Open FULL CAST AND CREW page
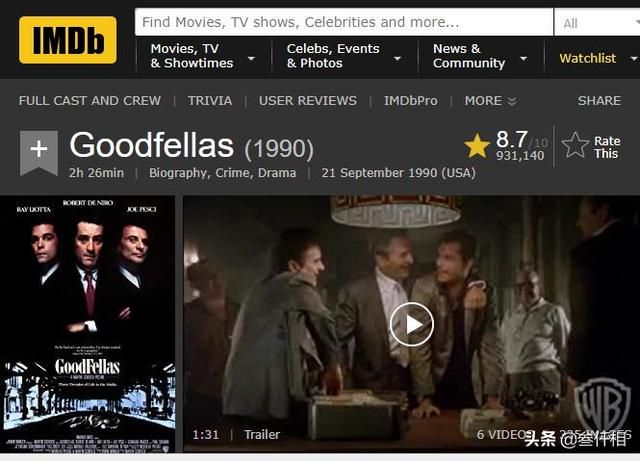 pyautogui.click(x=90, y=100)
